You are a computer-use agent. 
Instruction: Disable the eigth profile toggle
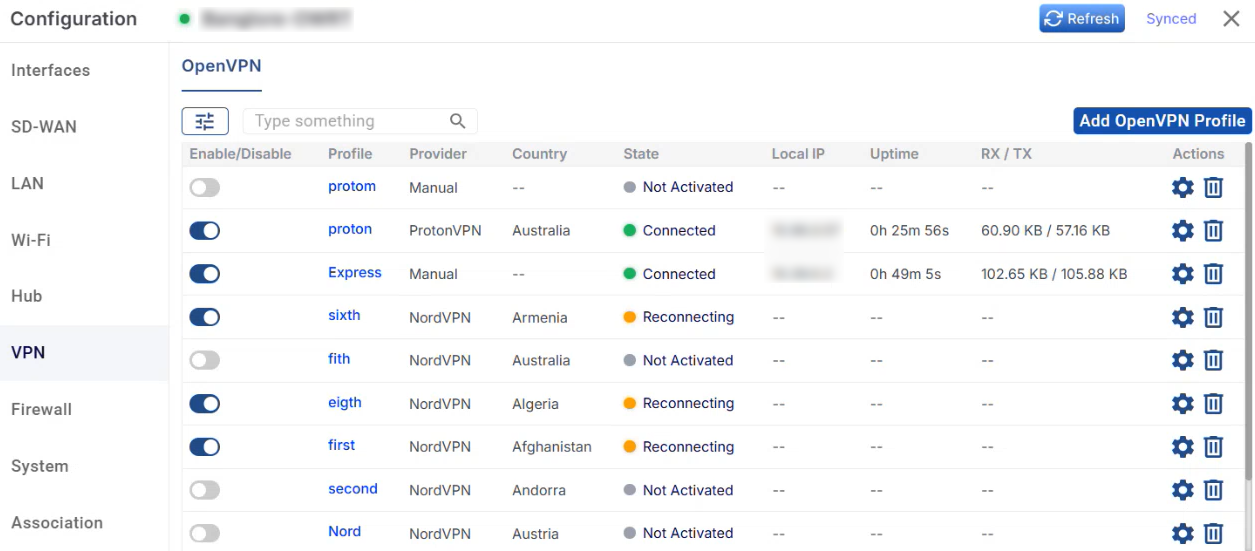(205, 404)
